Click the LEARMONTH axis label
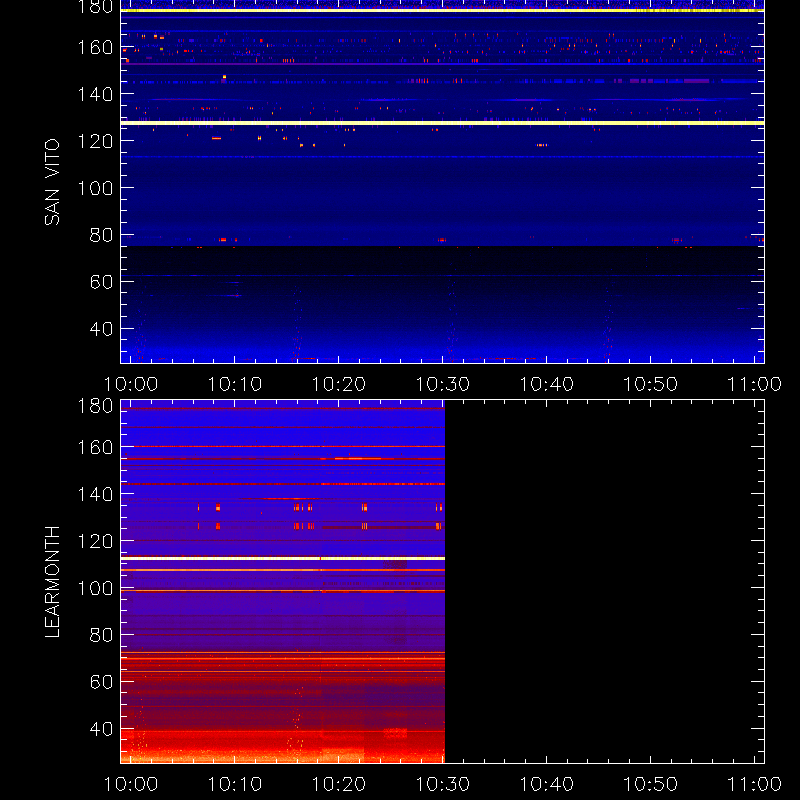The height and width of the screenshot is (800, 800). click(x=52, y=582)
